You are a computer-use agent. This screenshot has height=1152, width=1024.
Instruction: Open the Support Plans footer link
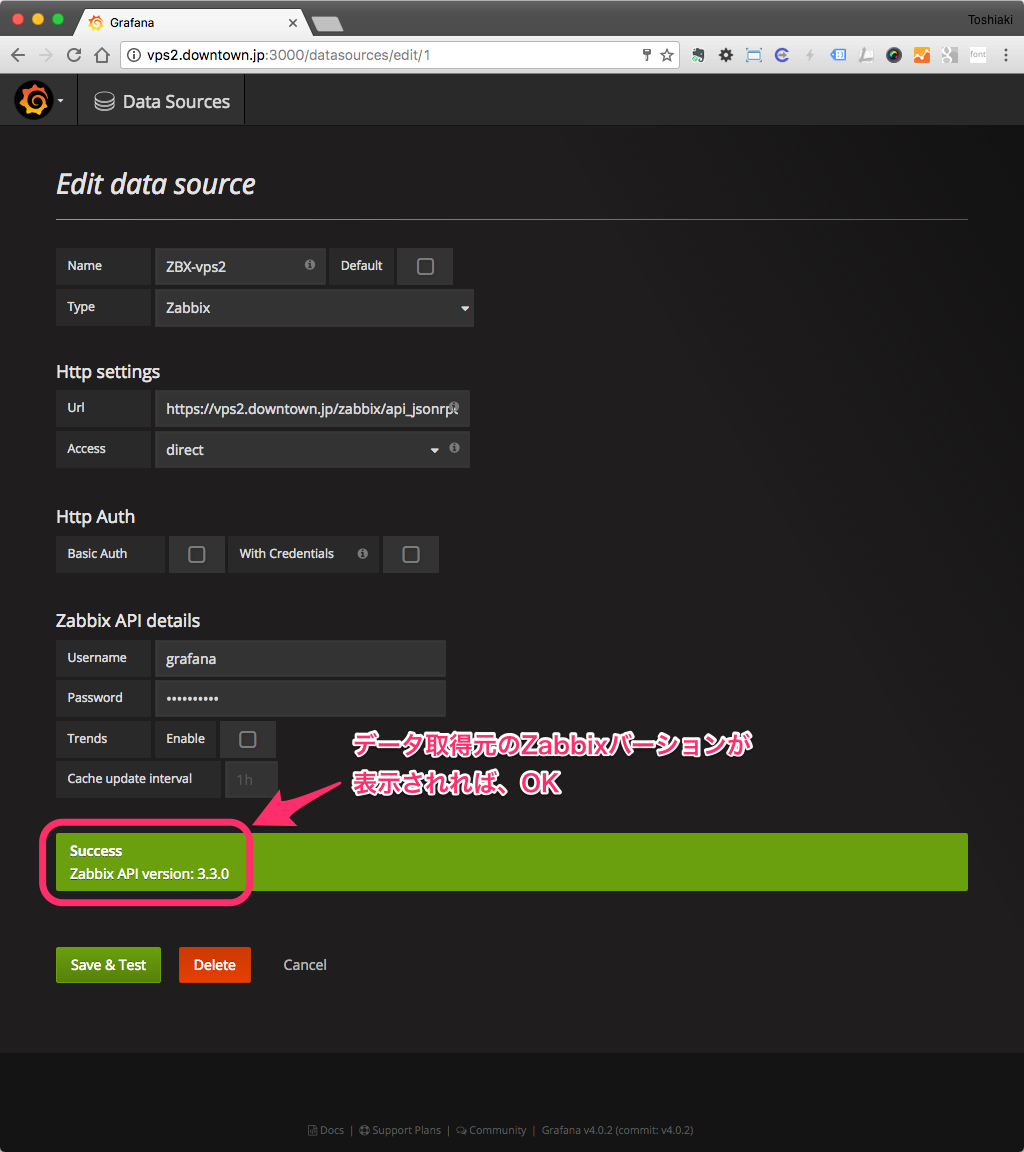(x=400, y=1130)
